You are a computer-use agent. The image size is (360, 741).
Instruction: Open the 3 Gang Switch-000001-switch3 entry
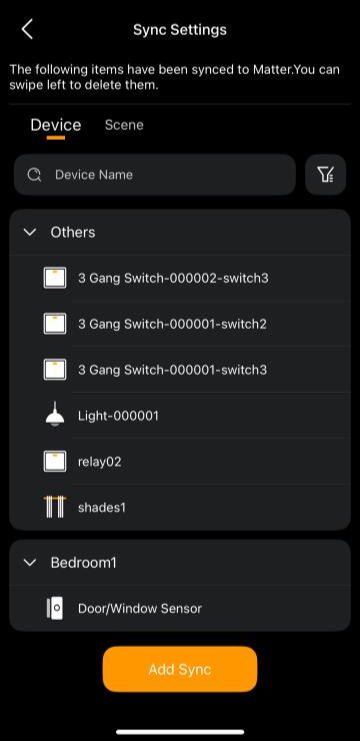[x=180, y=370]
